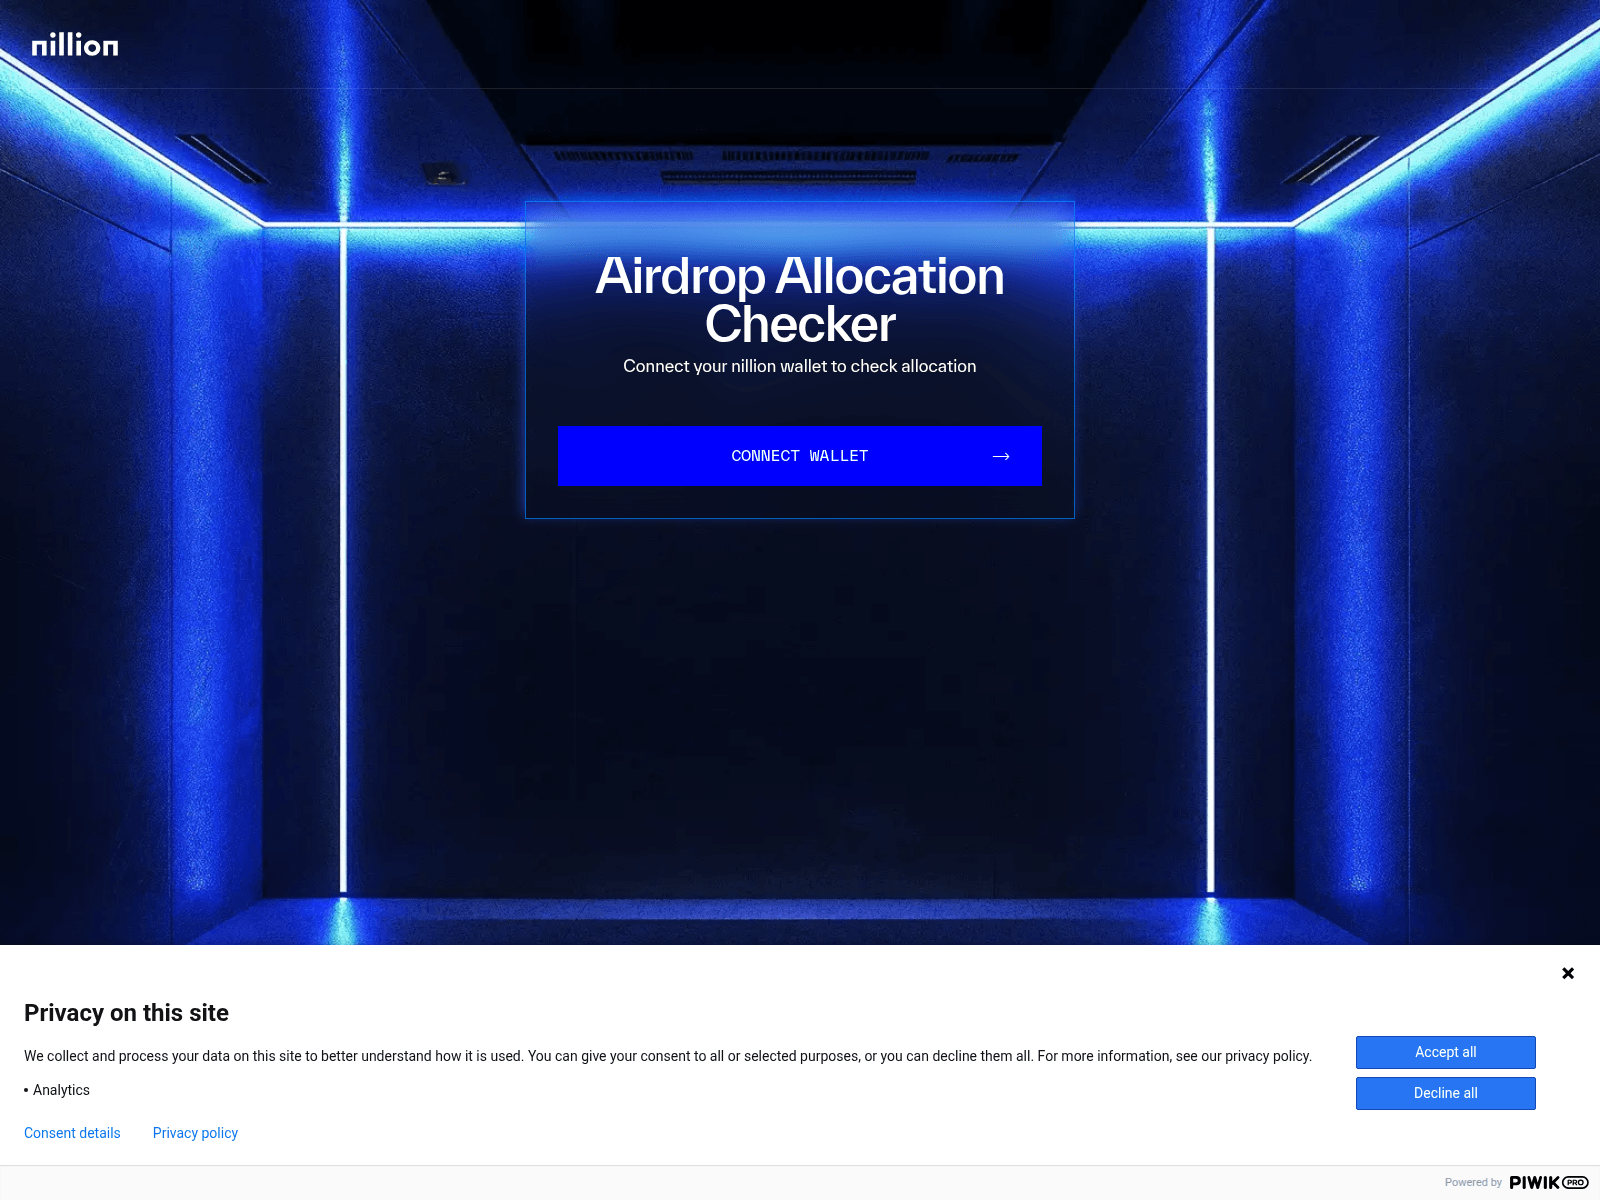Image resolution: width=1600 pixels, height=1200 pixels.
Task: Decline all privacy purposes
Action: [x=1445, y=1093]
